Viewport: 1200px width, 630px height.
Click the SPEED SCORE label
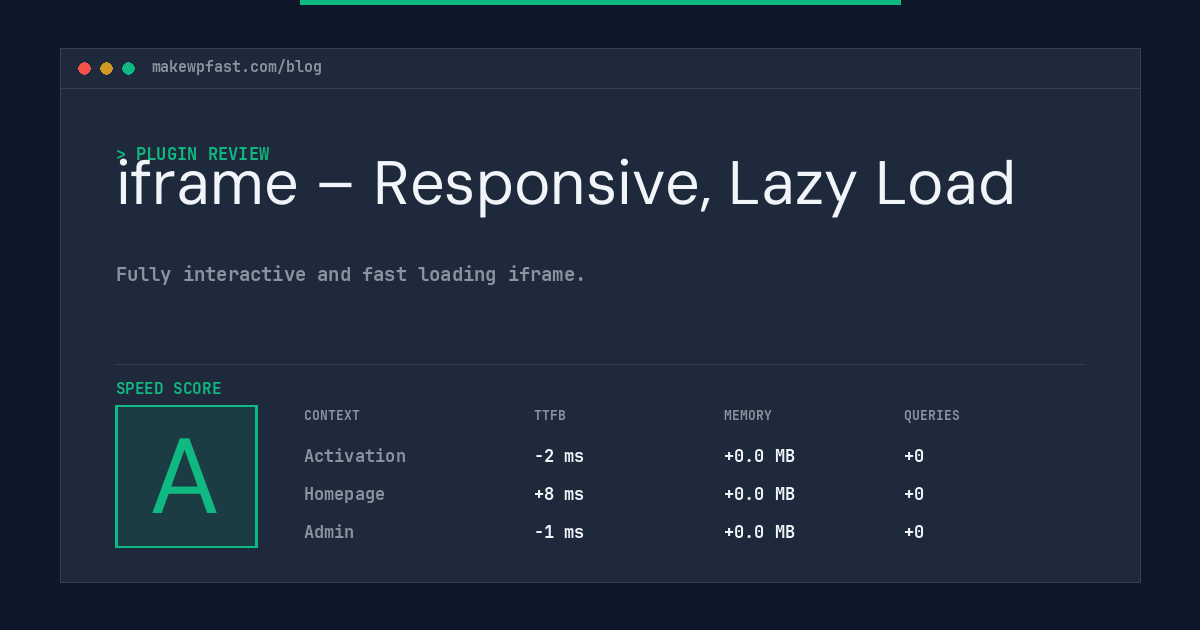point(169,389)
